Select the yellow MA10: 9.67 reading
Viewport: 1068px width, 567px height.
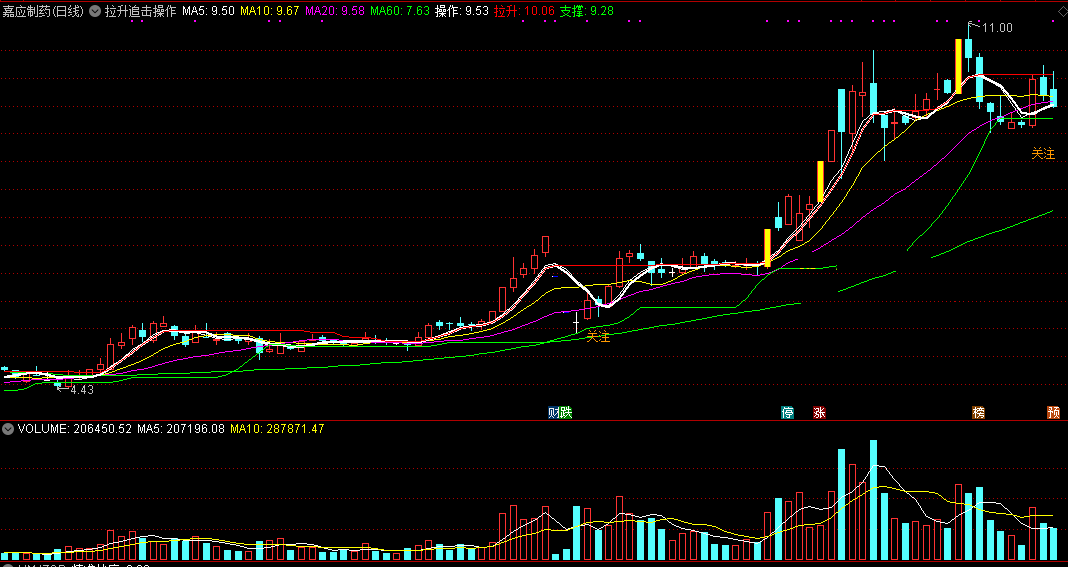[270, 12]
